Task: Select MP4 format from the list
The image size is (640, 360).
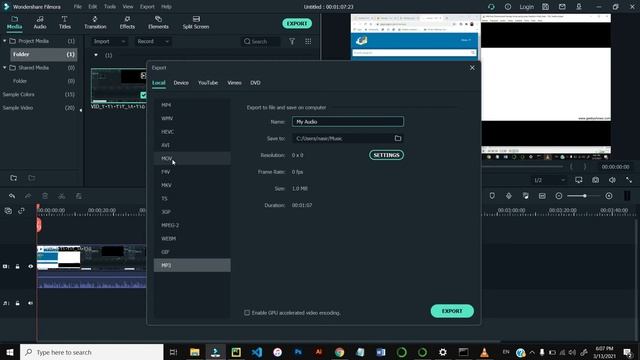Action: pos(192,105)
